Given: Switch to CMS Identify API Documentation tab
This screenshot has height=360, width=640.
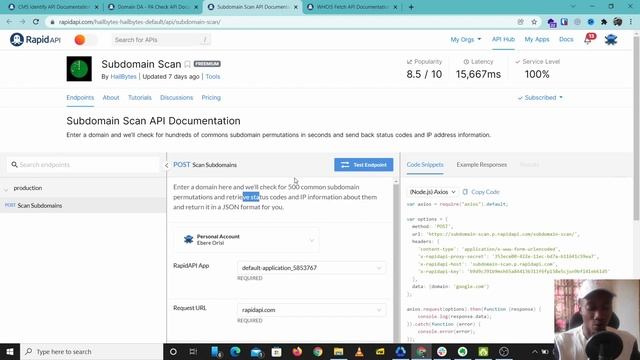Looking at the screenshot, I should tap(53, 7).
